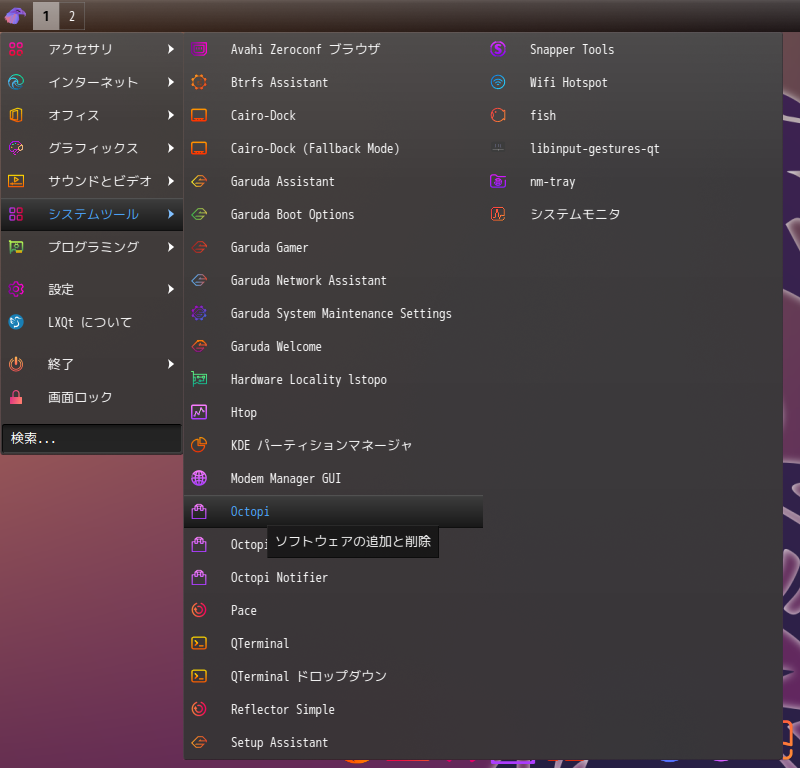Open Snapper Tools by its label
Viewport: 800px width, 768px height.
pos(572,49)
